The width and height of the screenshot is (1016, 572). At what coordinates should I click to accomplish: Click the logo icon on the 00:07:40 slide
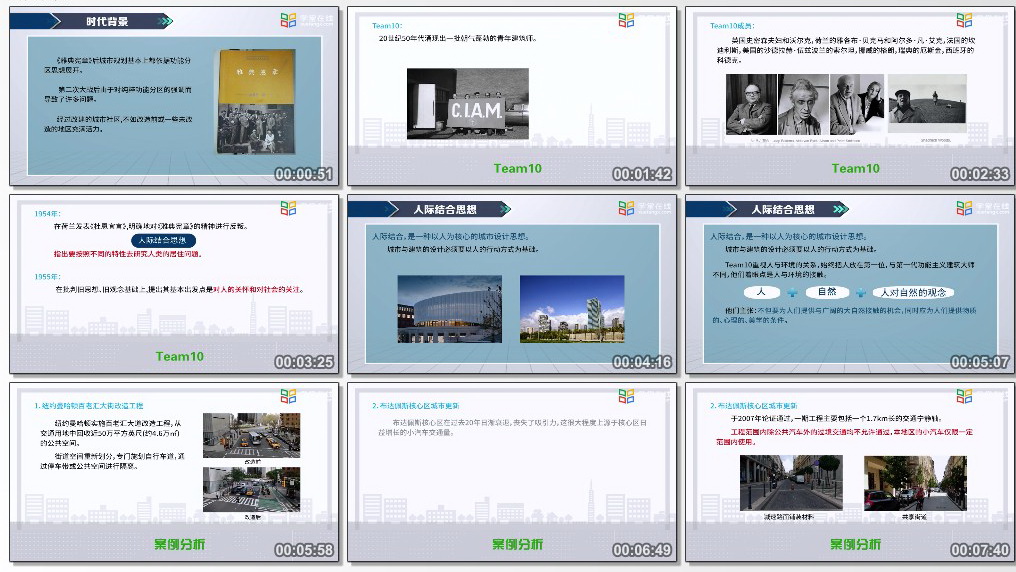(x=964, y=396)
